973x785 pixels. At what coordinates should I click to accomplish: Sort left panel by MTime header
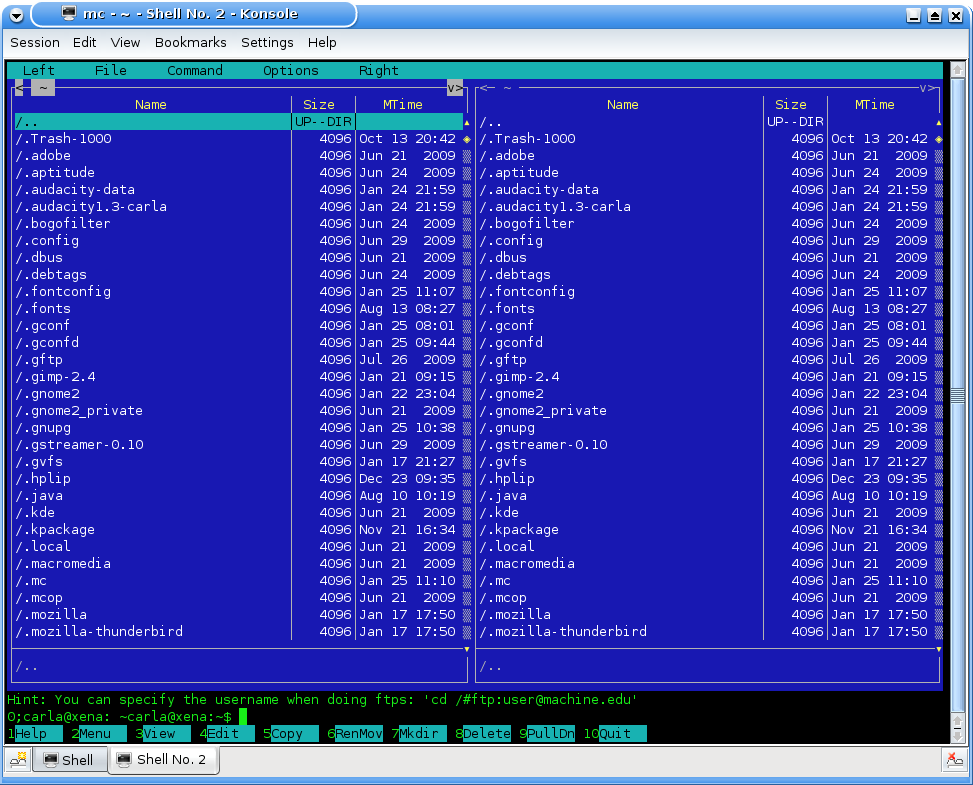pyautogui.click(x=403, y=104)
